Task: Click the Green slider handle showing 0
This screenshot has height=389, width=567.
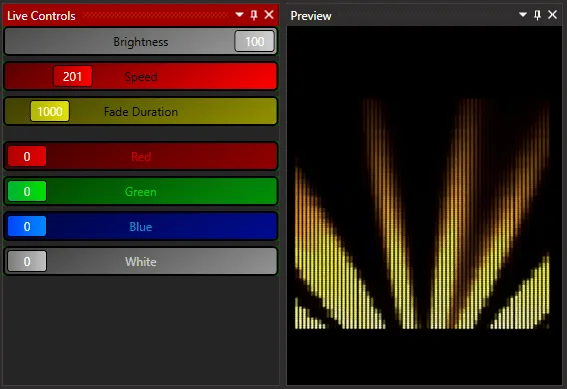Action: (x=27, y=191)
